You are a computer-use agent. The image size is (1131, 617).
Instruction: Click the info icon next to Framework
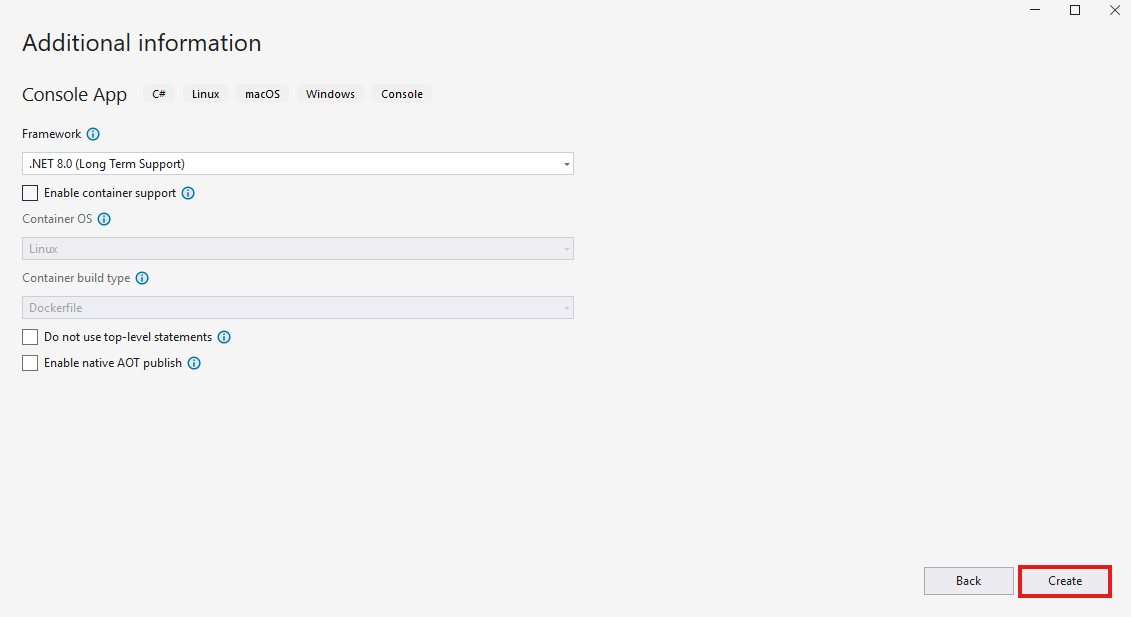[x=93, y=134]
